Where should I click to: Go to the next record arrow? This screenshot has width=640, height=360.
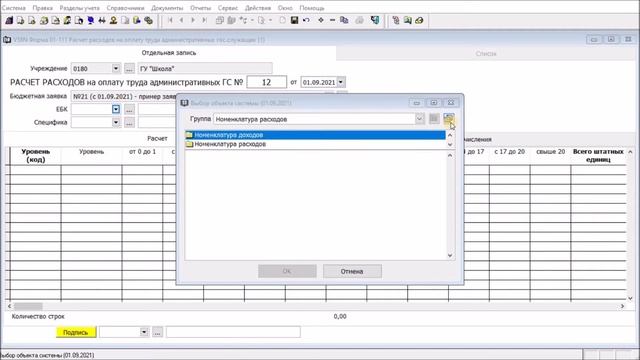coord(193,20)
